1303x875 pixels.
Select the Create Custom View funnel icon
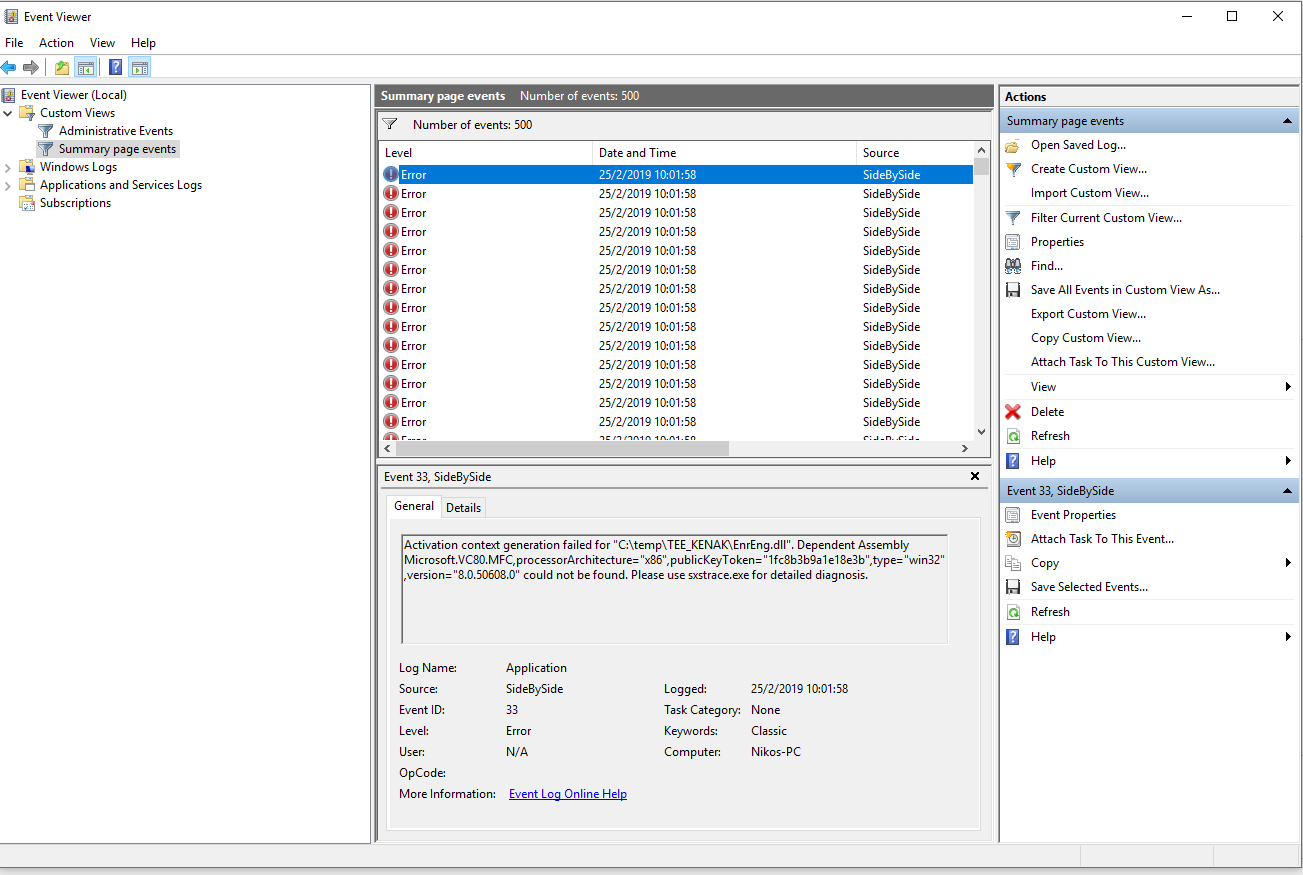point(1011,168)
